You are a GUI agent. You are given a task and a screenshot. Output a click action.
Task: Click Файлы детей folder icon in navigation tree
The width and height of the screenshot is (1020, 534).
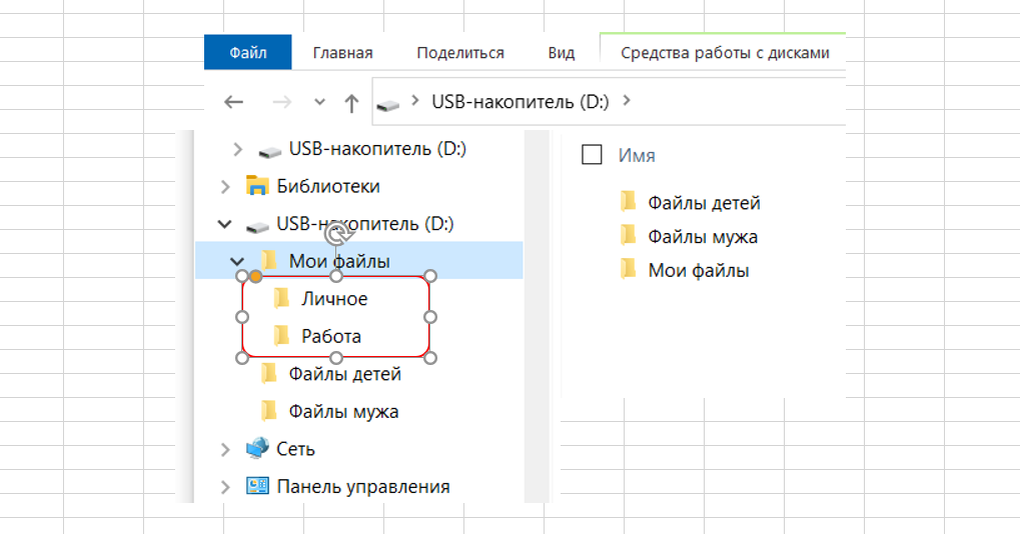[x=269, y=373]
